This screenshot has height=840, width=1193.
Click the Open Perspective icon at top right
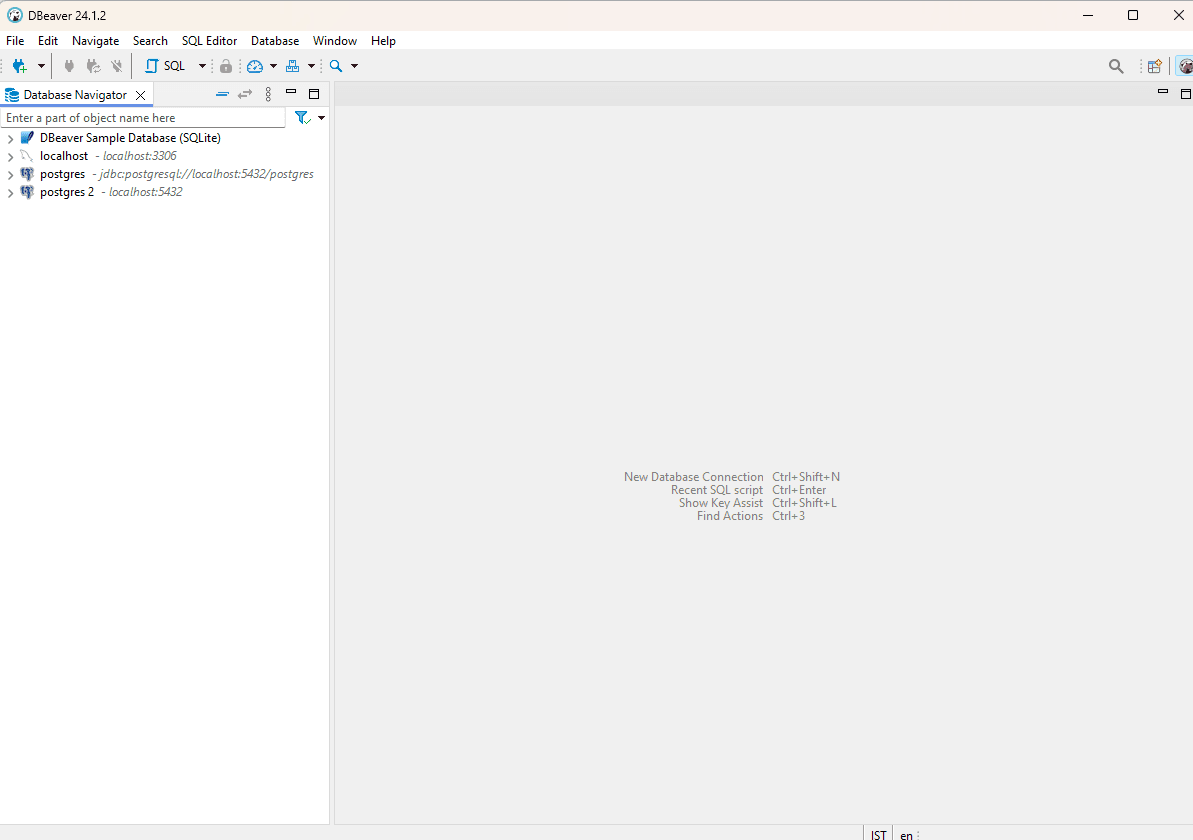(x=1154, y=66)
